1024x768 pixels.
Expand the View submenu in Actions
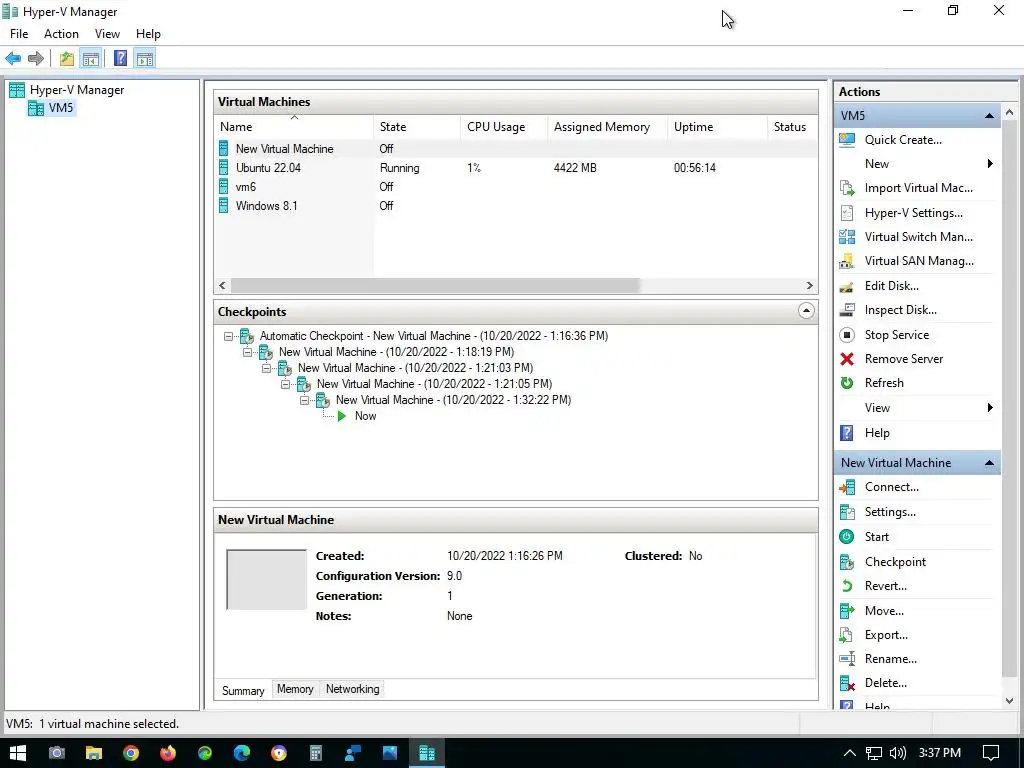point(990,408)
